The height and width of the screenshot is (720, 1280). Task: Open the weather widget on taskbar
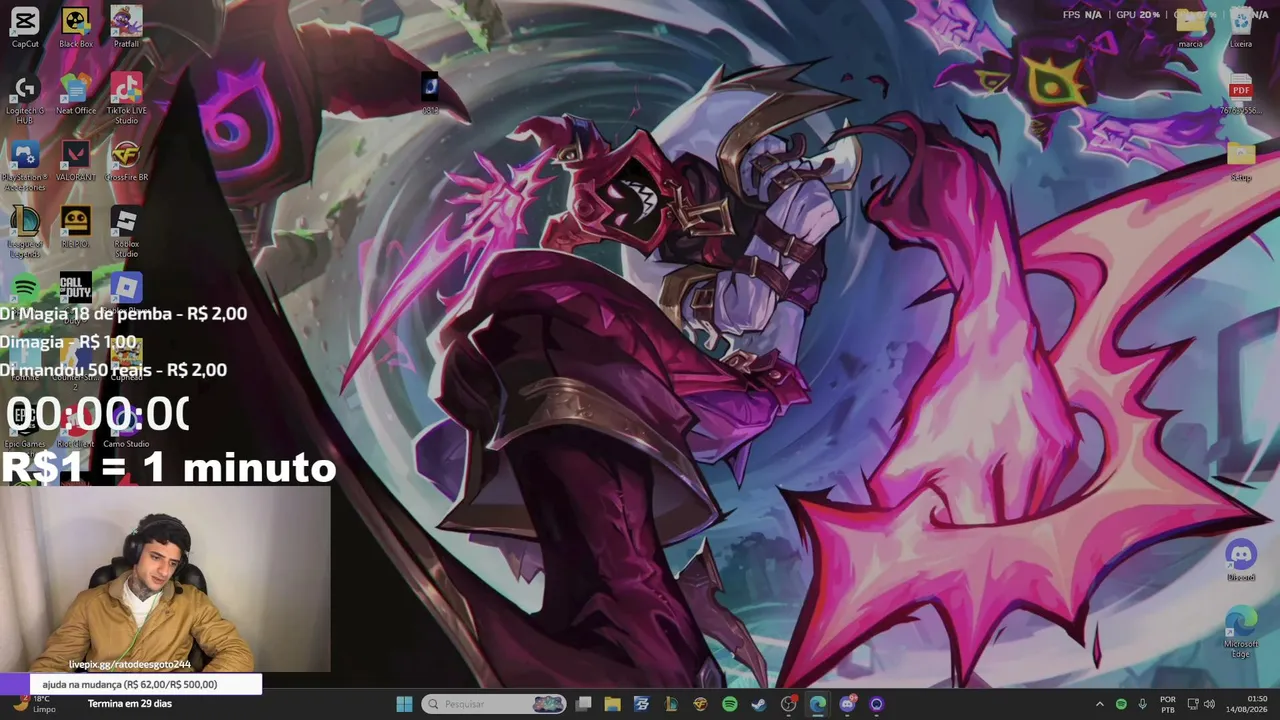32,704
